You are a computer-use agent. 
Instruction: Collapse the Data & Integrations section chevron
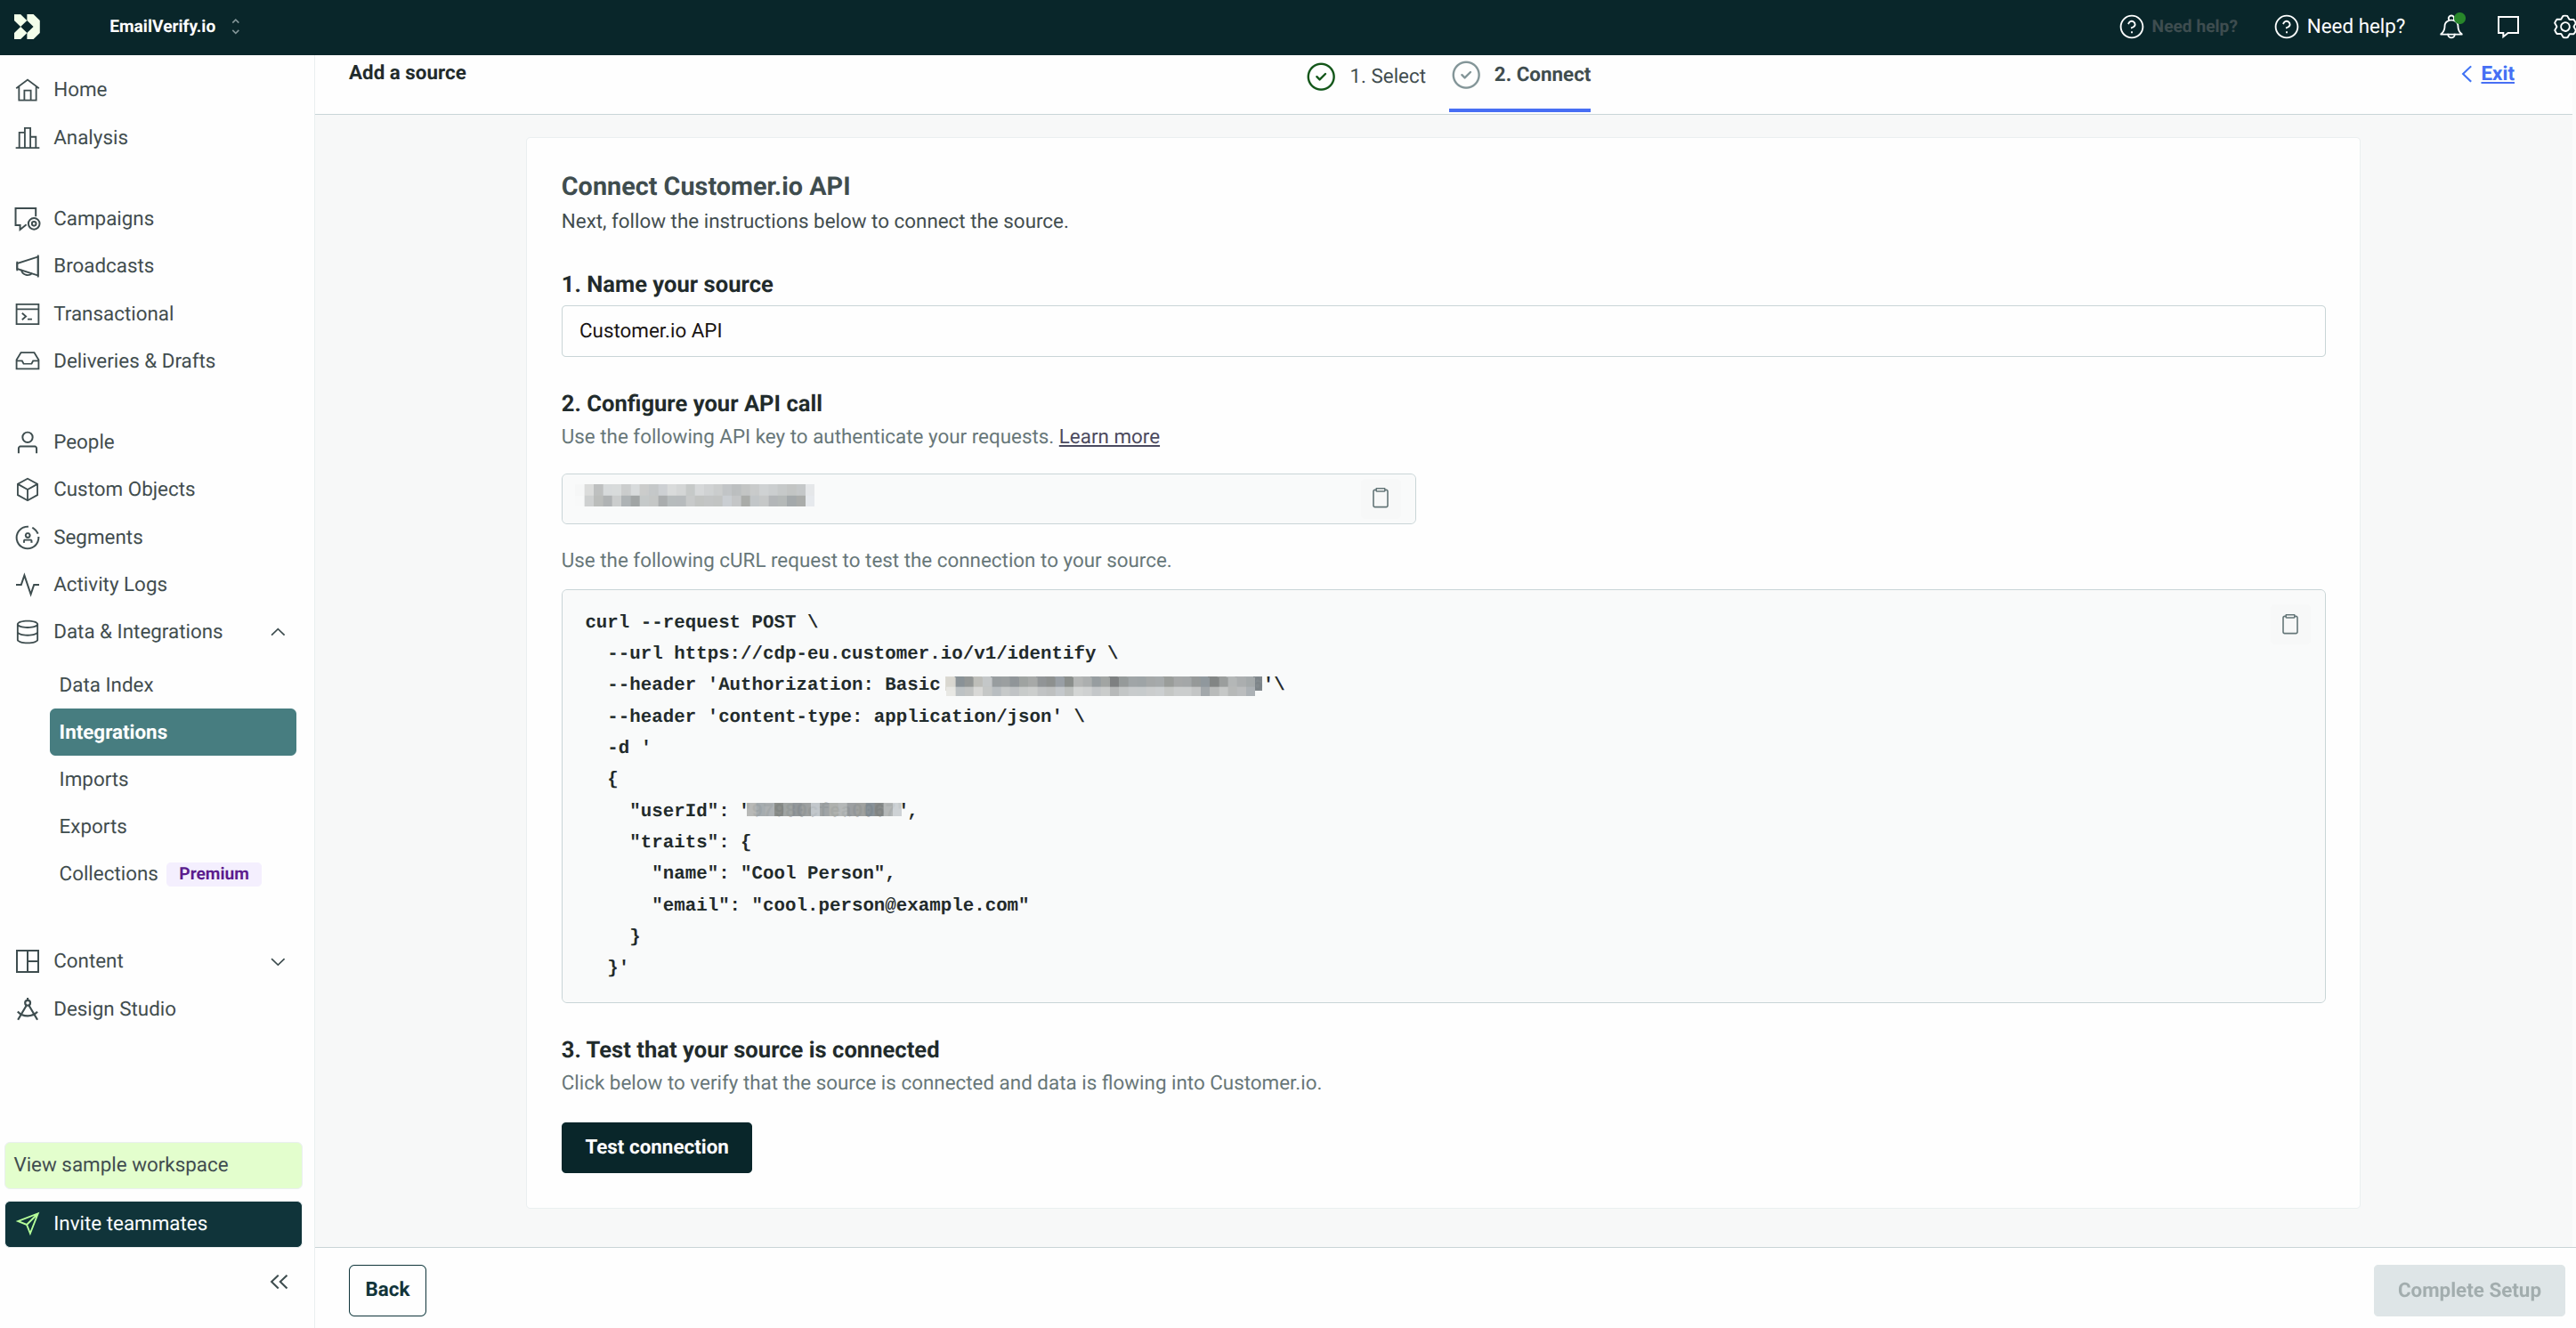(x=278, y=633)
